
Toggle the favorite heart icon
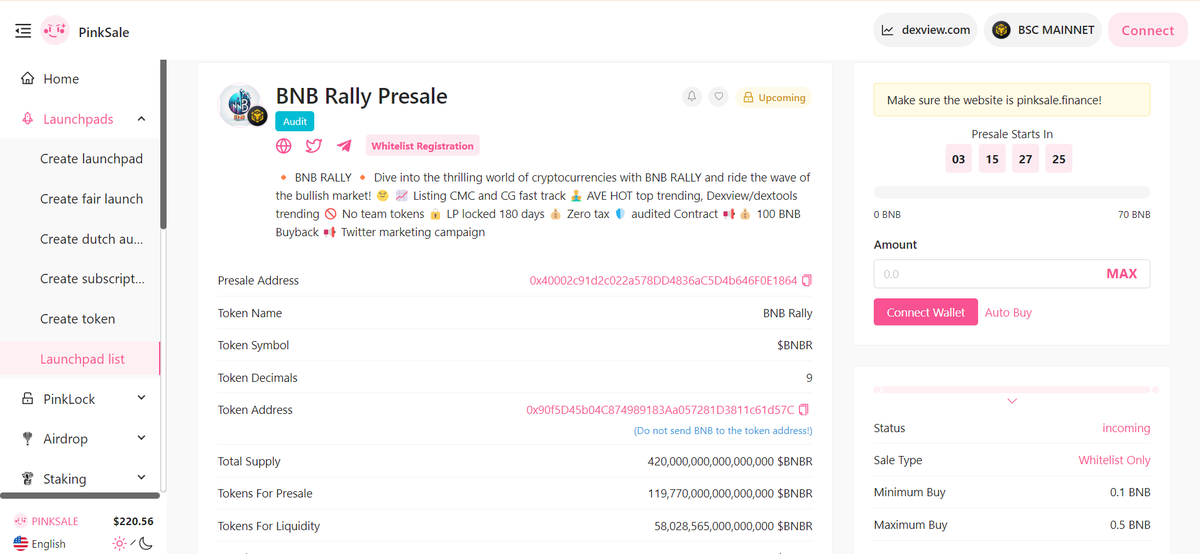pos(718,97)
